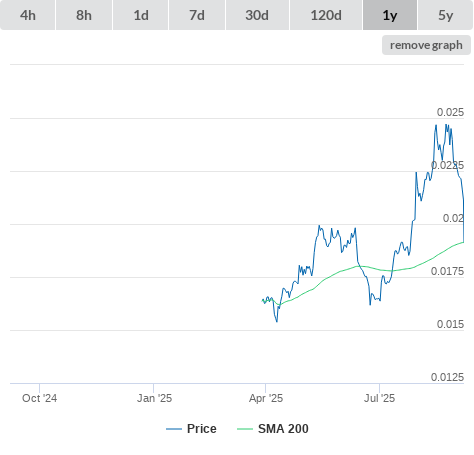This screenshot has width=474, height=455.
Task: Click the Oct '24 axis label
Action: 39,398
